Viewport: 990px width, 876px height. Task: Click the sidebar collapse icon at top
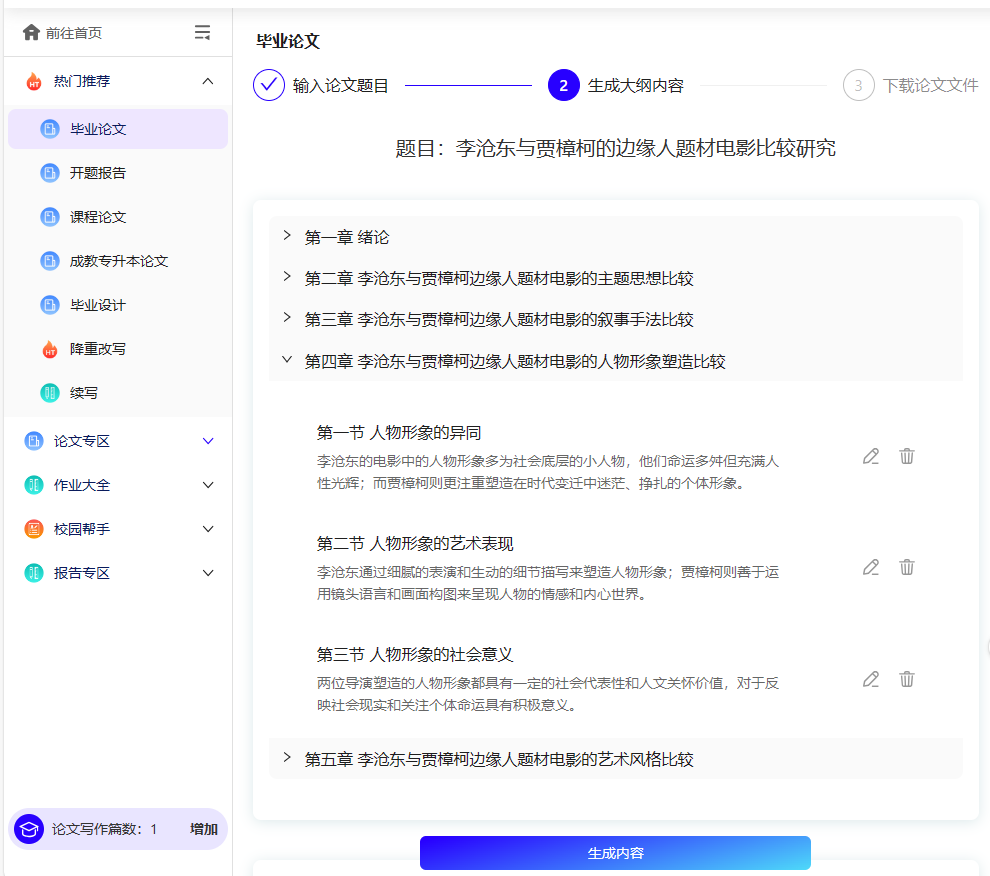point(202,31)
